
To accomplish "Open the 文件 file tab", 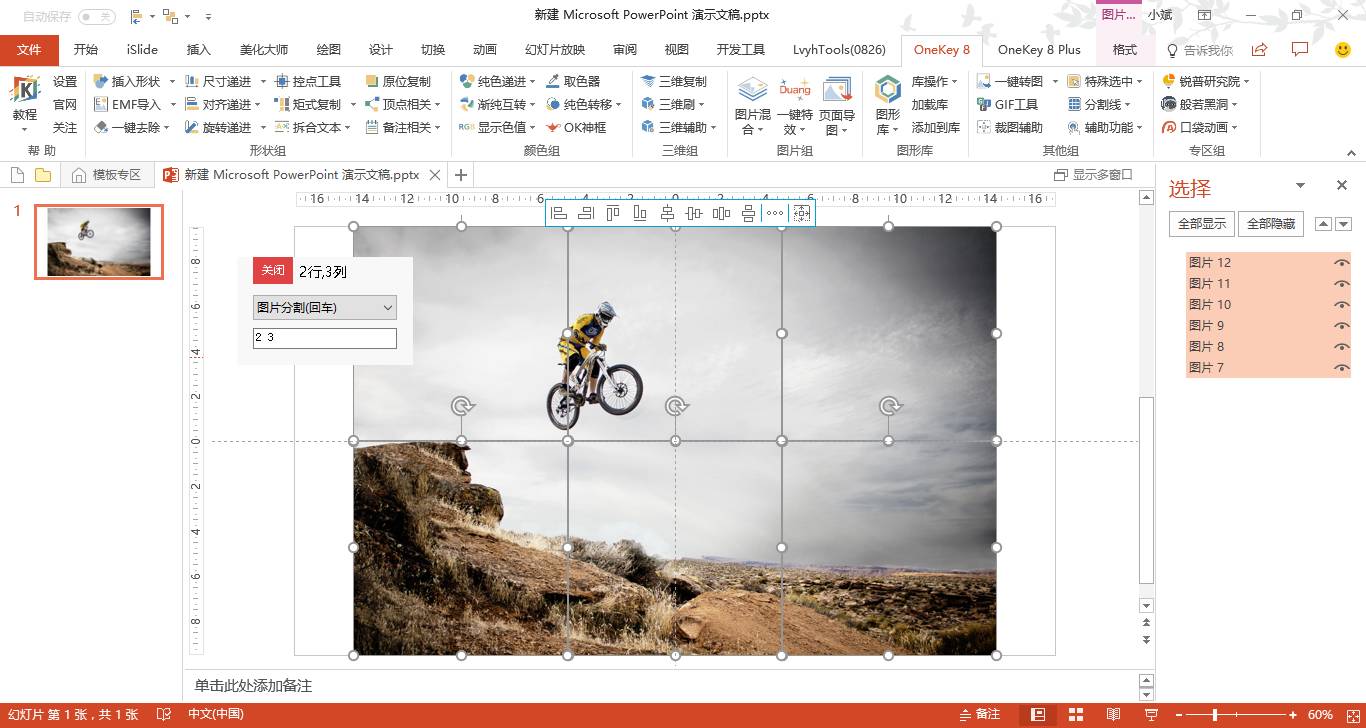I will coord(29,50).
